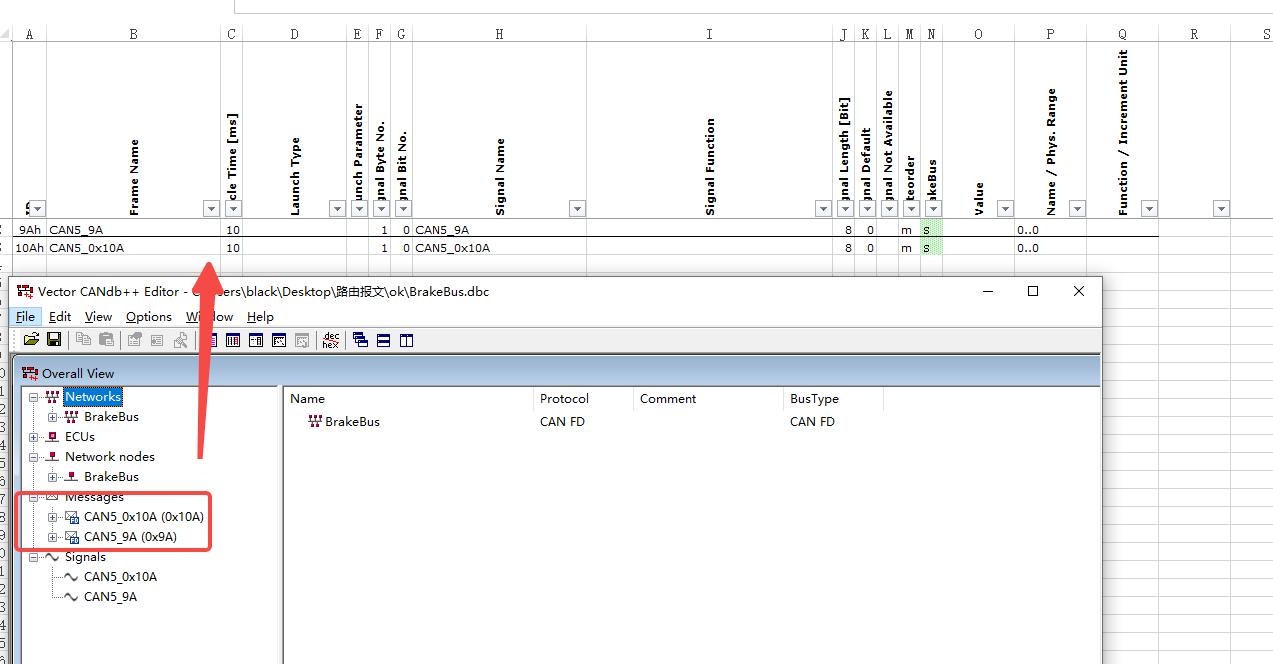Sort by the Protocol column header
The image size is (1273, 664).
coord(583,399)
